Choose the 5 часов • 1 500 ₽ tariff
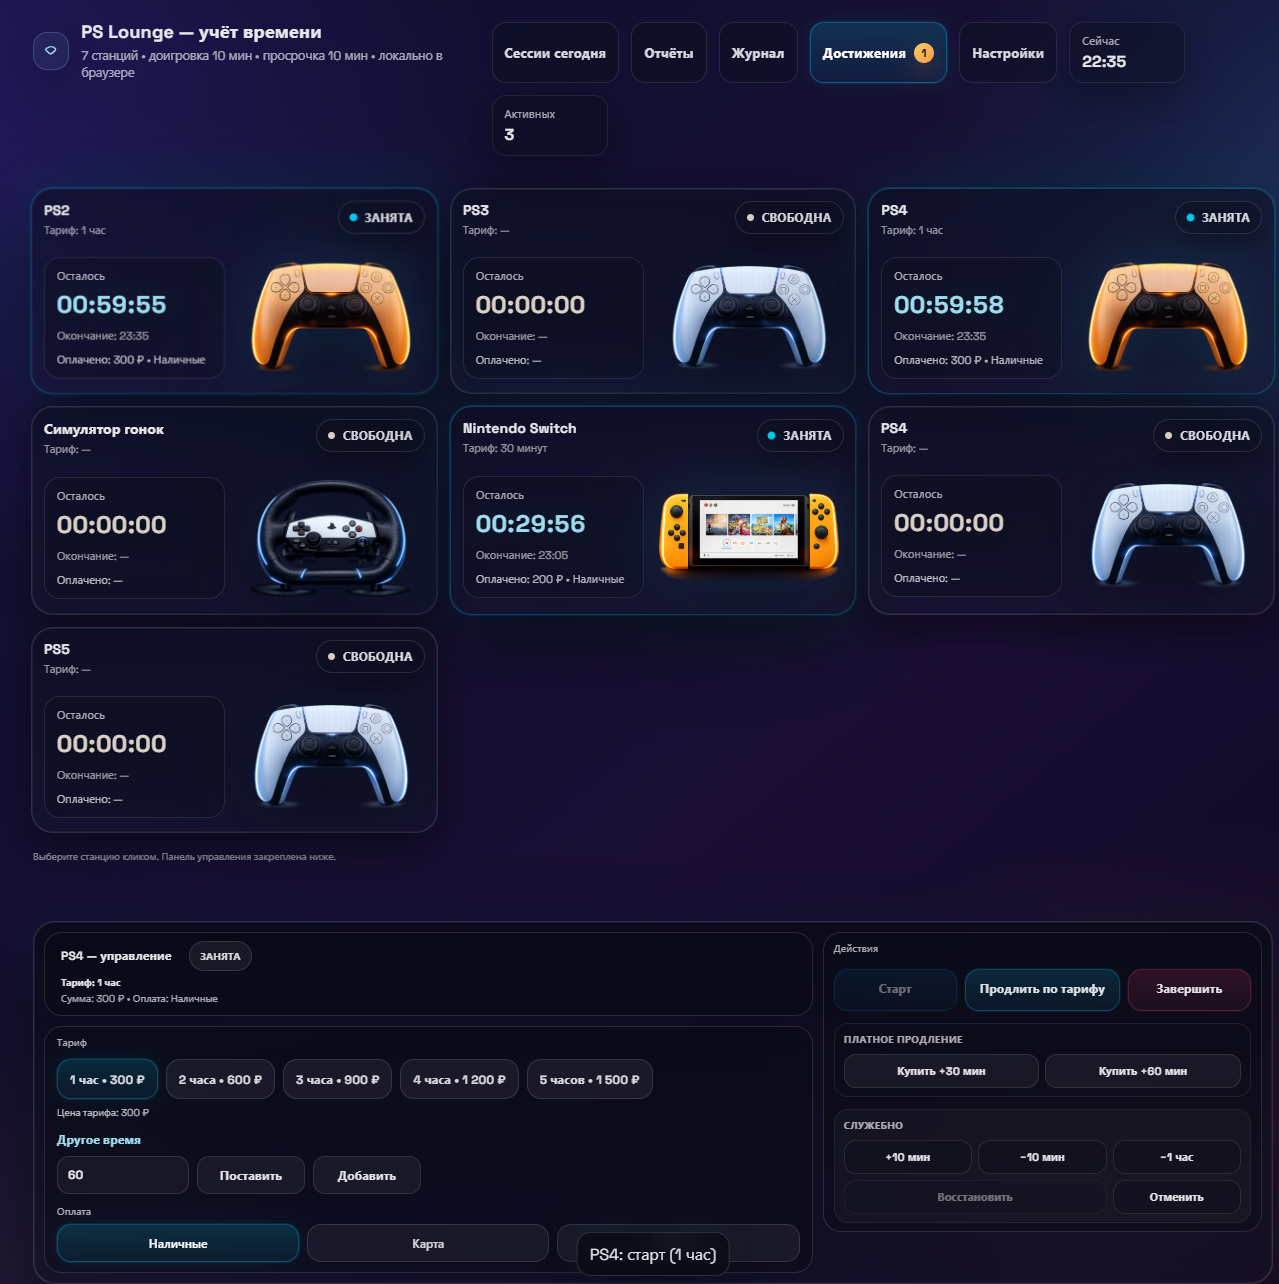 pyautogui.click(x=589, y=1079)
